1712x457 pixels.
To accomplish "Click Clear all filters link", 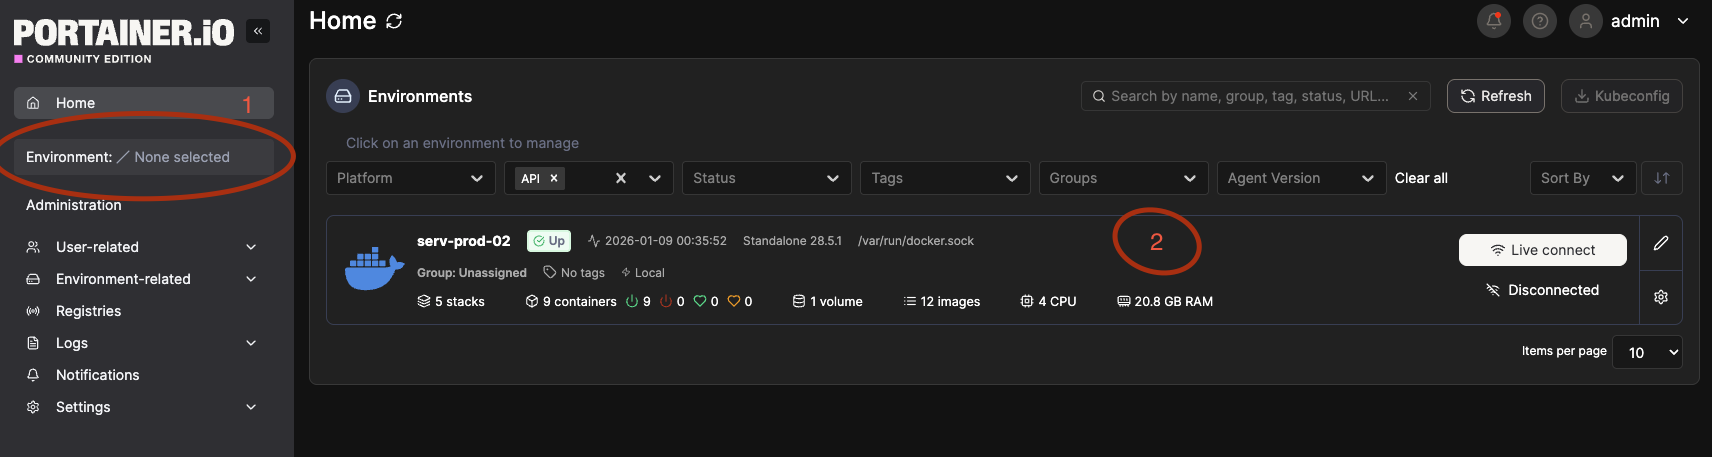I will tap(1421, 178).
